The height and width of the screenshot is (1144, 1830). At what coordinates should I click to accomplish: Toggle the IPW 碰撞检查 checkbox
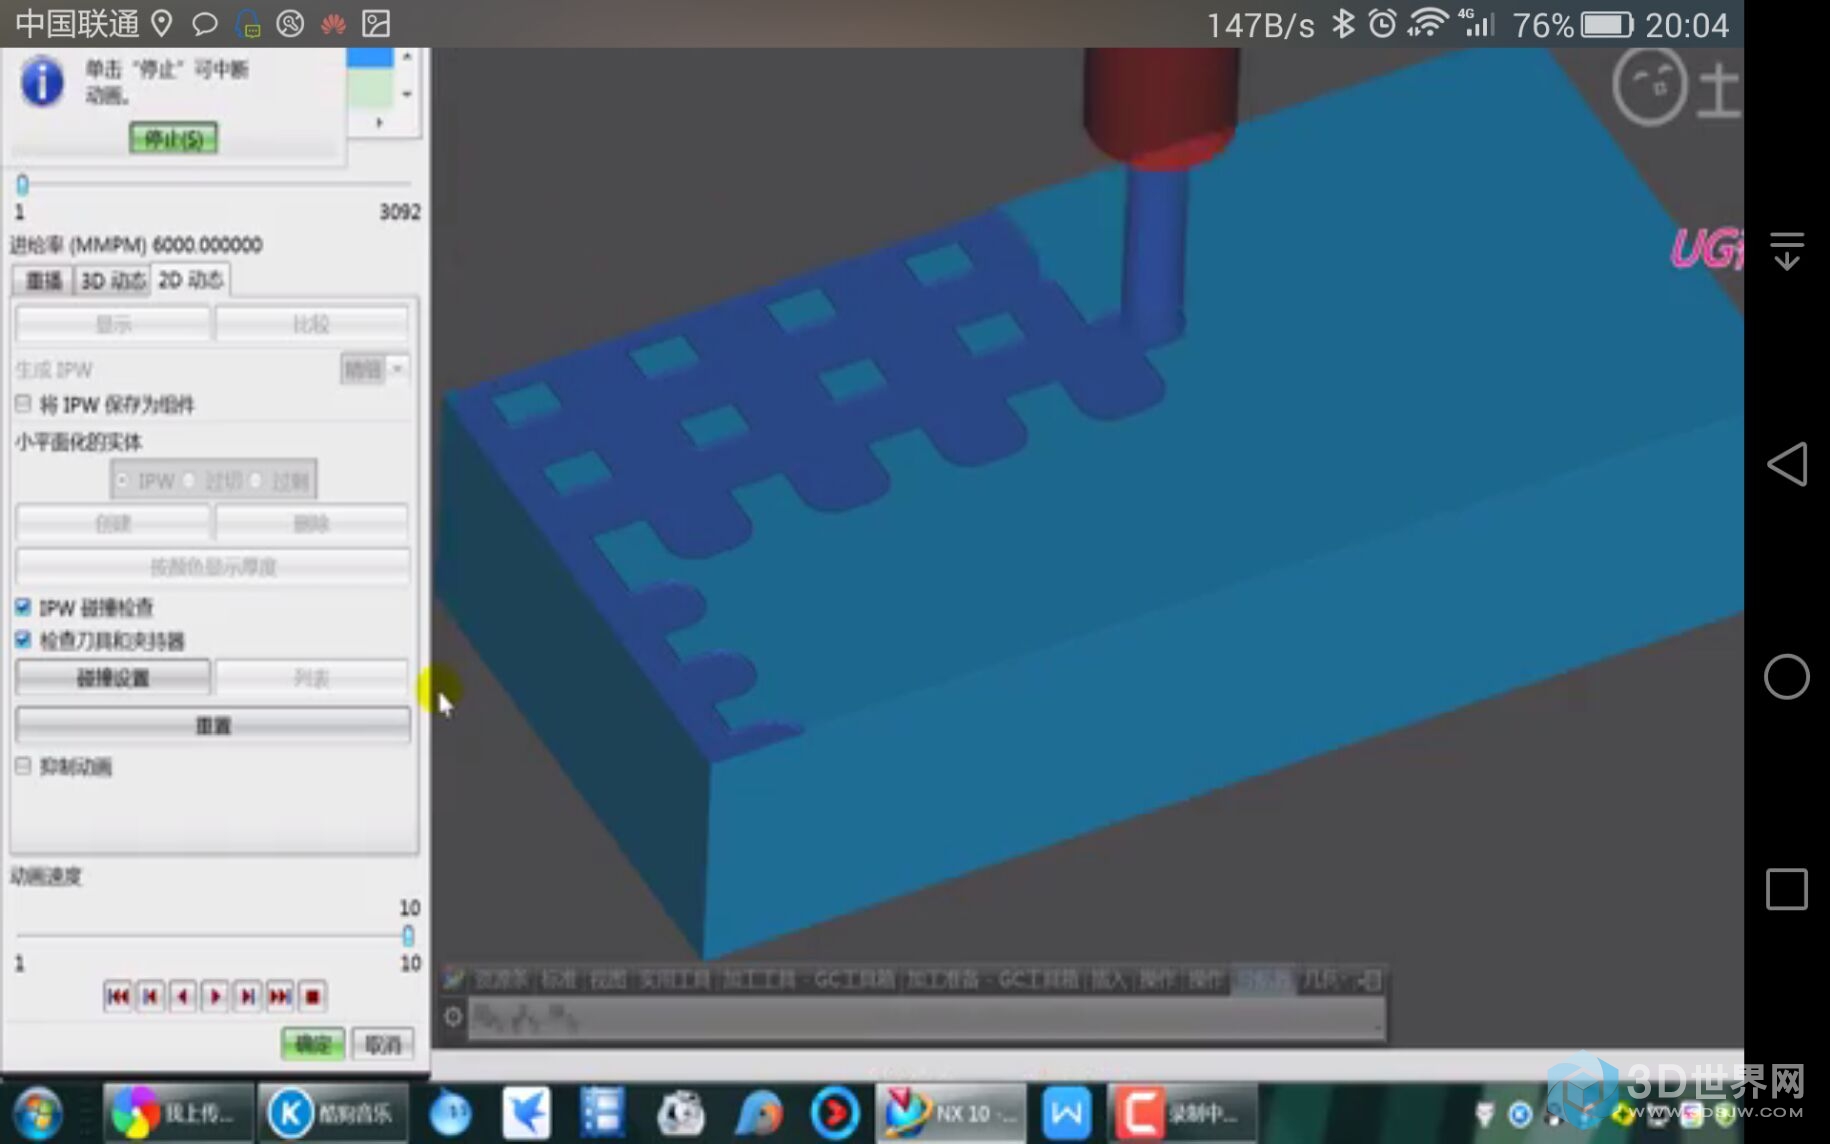23,607
